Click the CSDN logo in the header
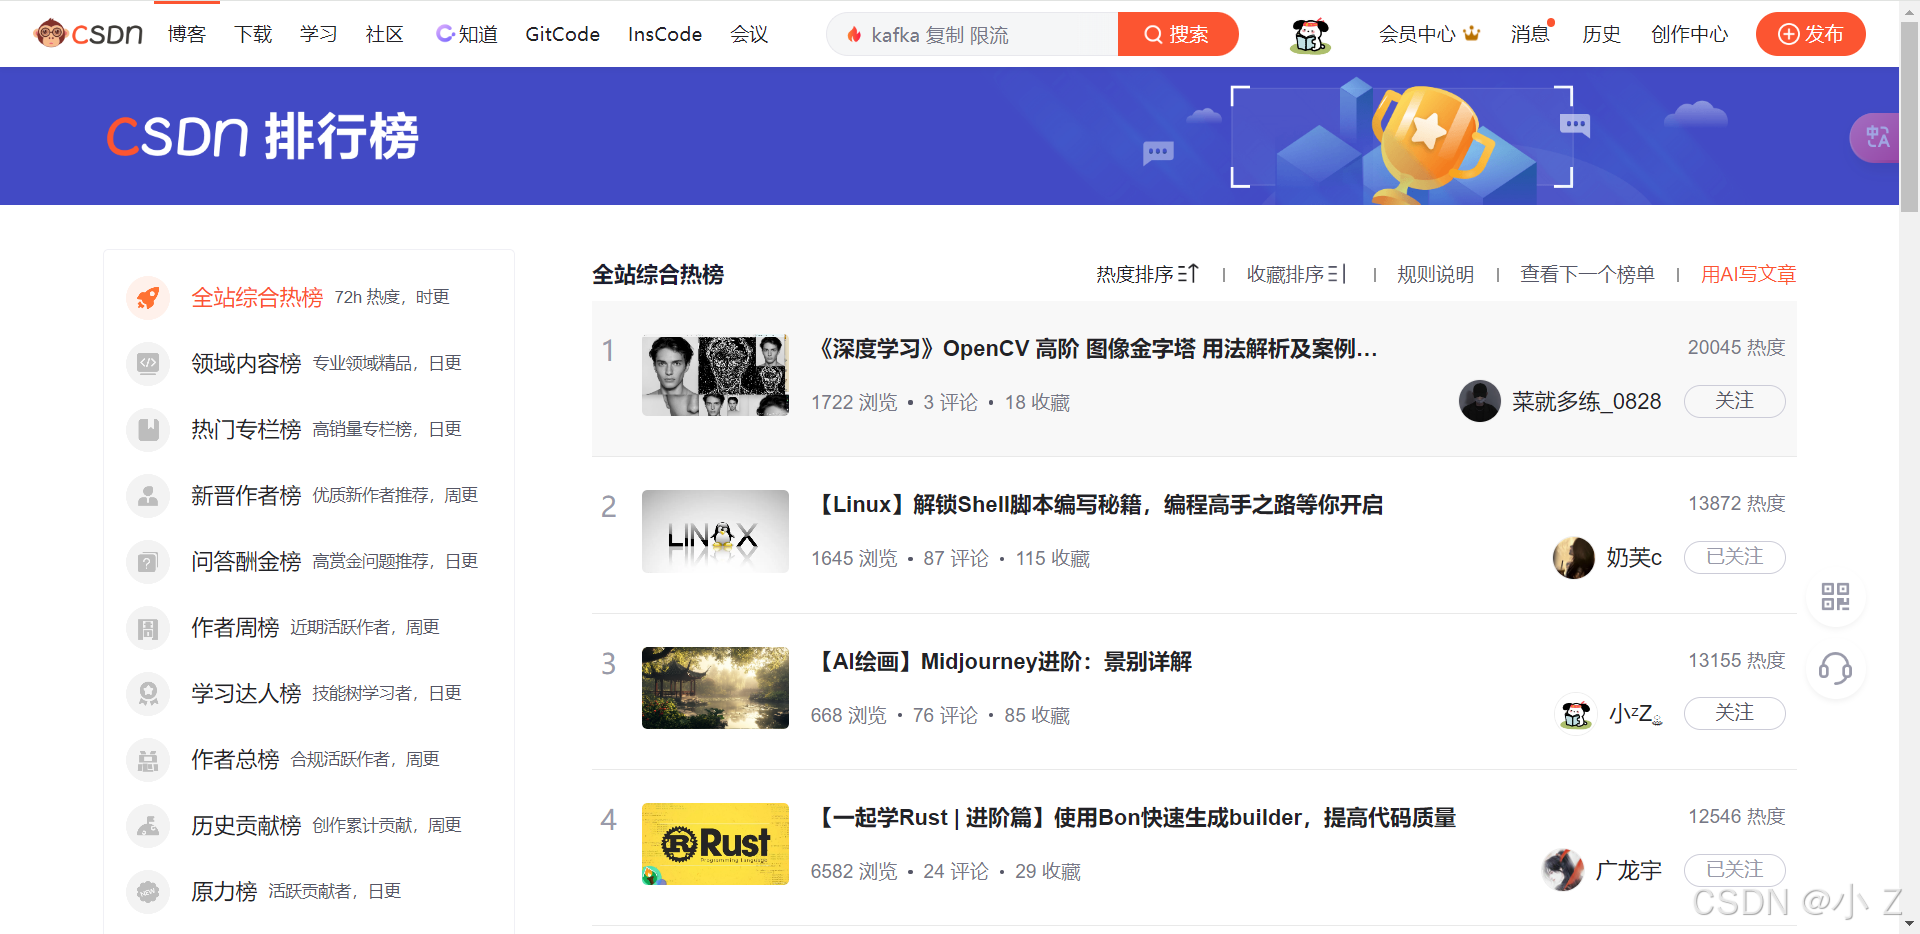Image resolution: width=1920 pixels, height=934 pixels. coord(88,34)
